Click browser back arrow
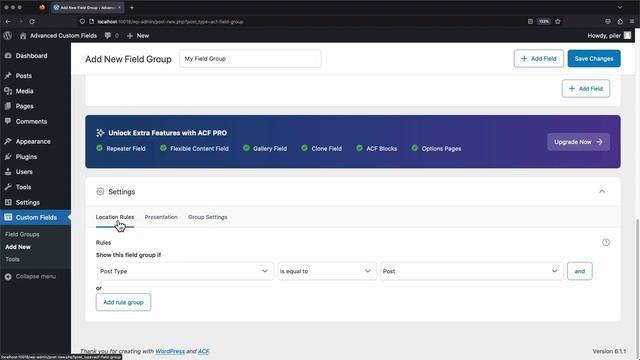Image resolution: width=640 pixels, height=360 pixels. 8,21
